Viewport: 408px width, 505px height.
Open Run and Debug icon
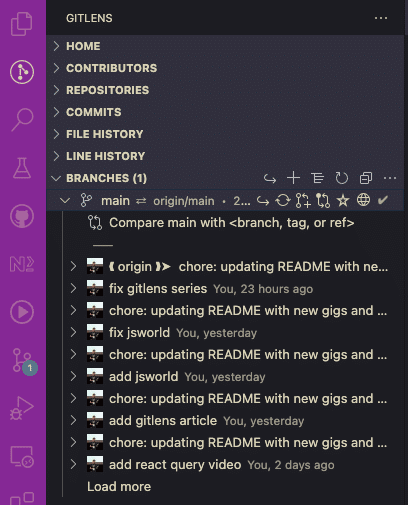[22, 408]
